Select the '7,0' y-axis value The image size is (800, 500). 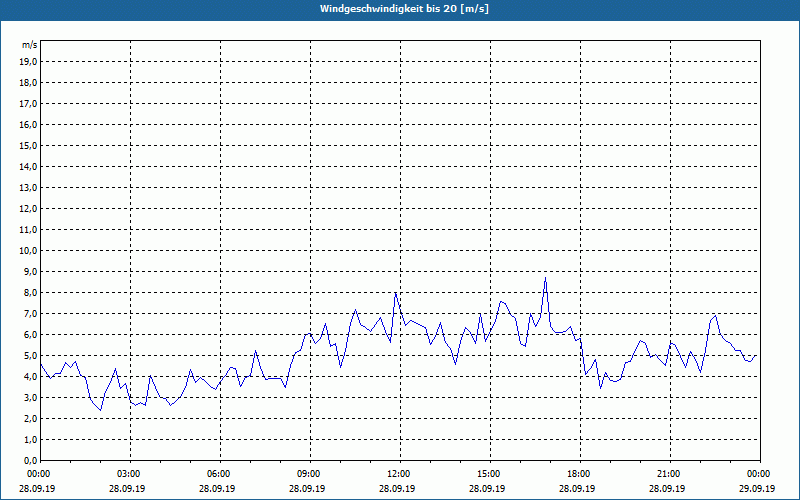pos(30,314)
